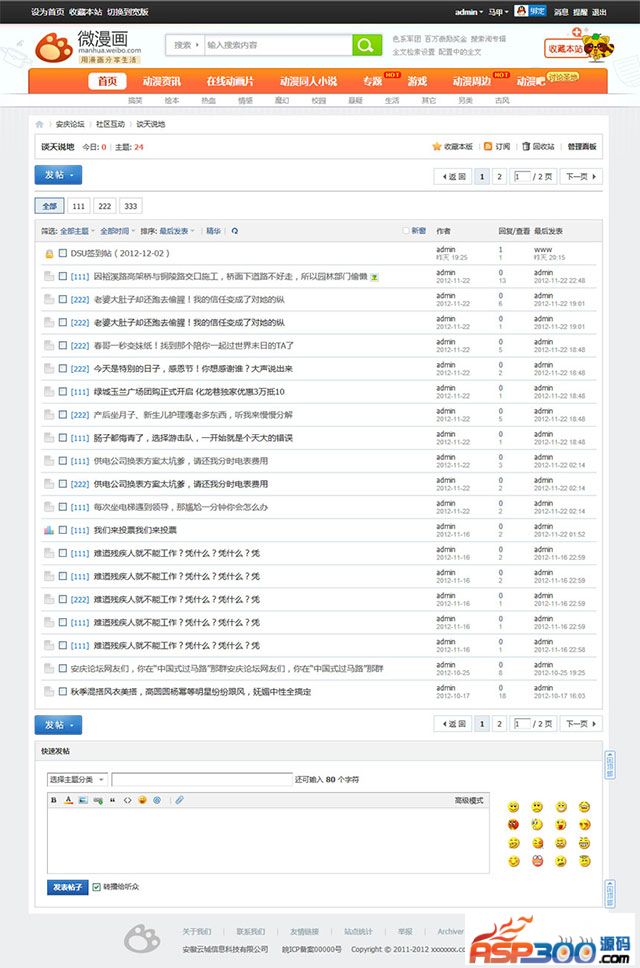Check the box for 我们来投票 thread
Image resolution: width=640 pixels, height=968 pixels.
point(63,530)
